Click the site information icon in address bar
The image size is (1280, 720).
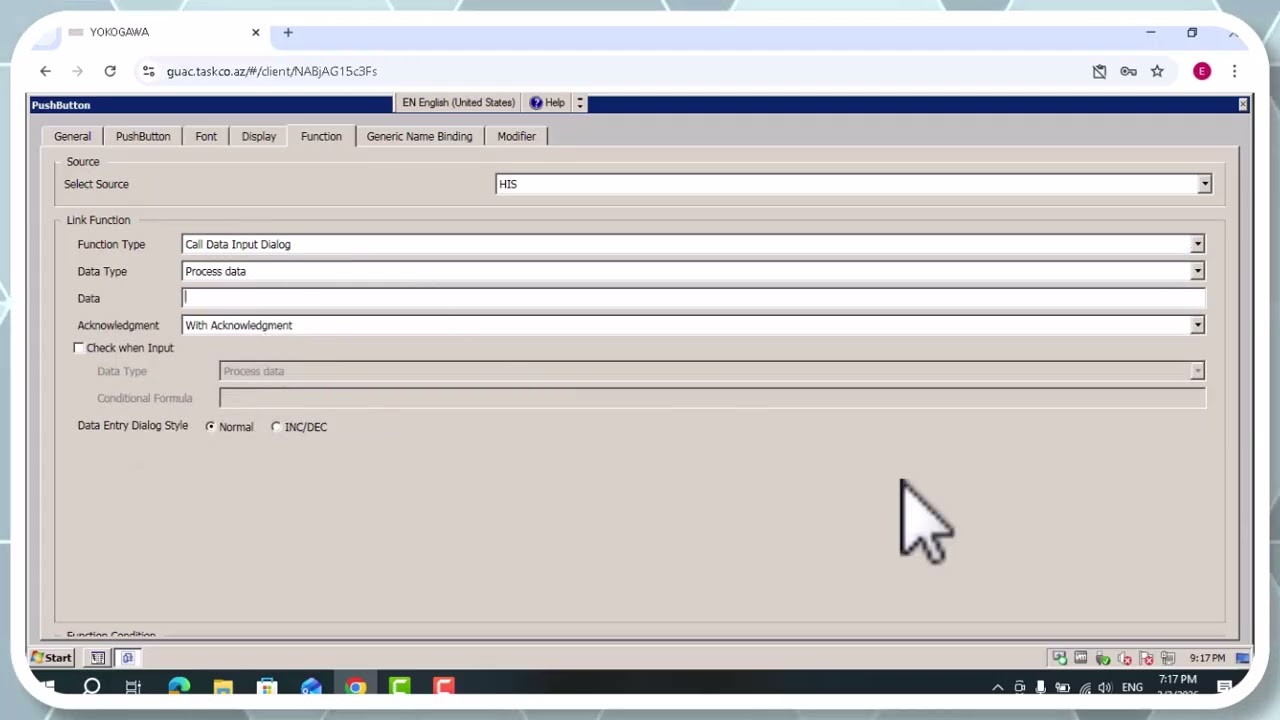click(148, 71)
